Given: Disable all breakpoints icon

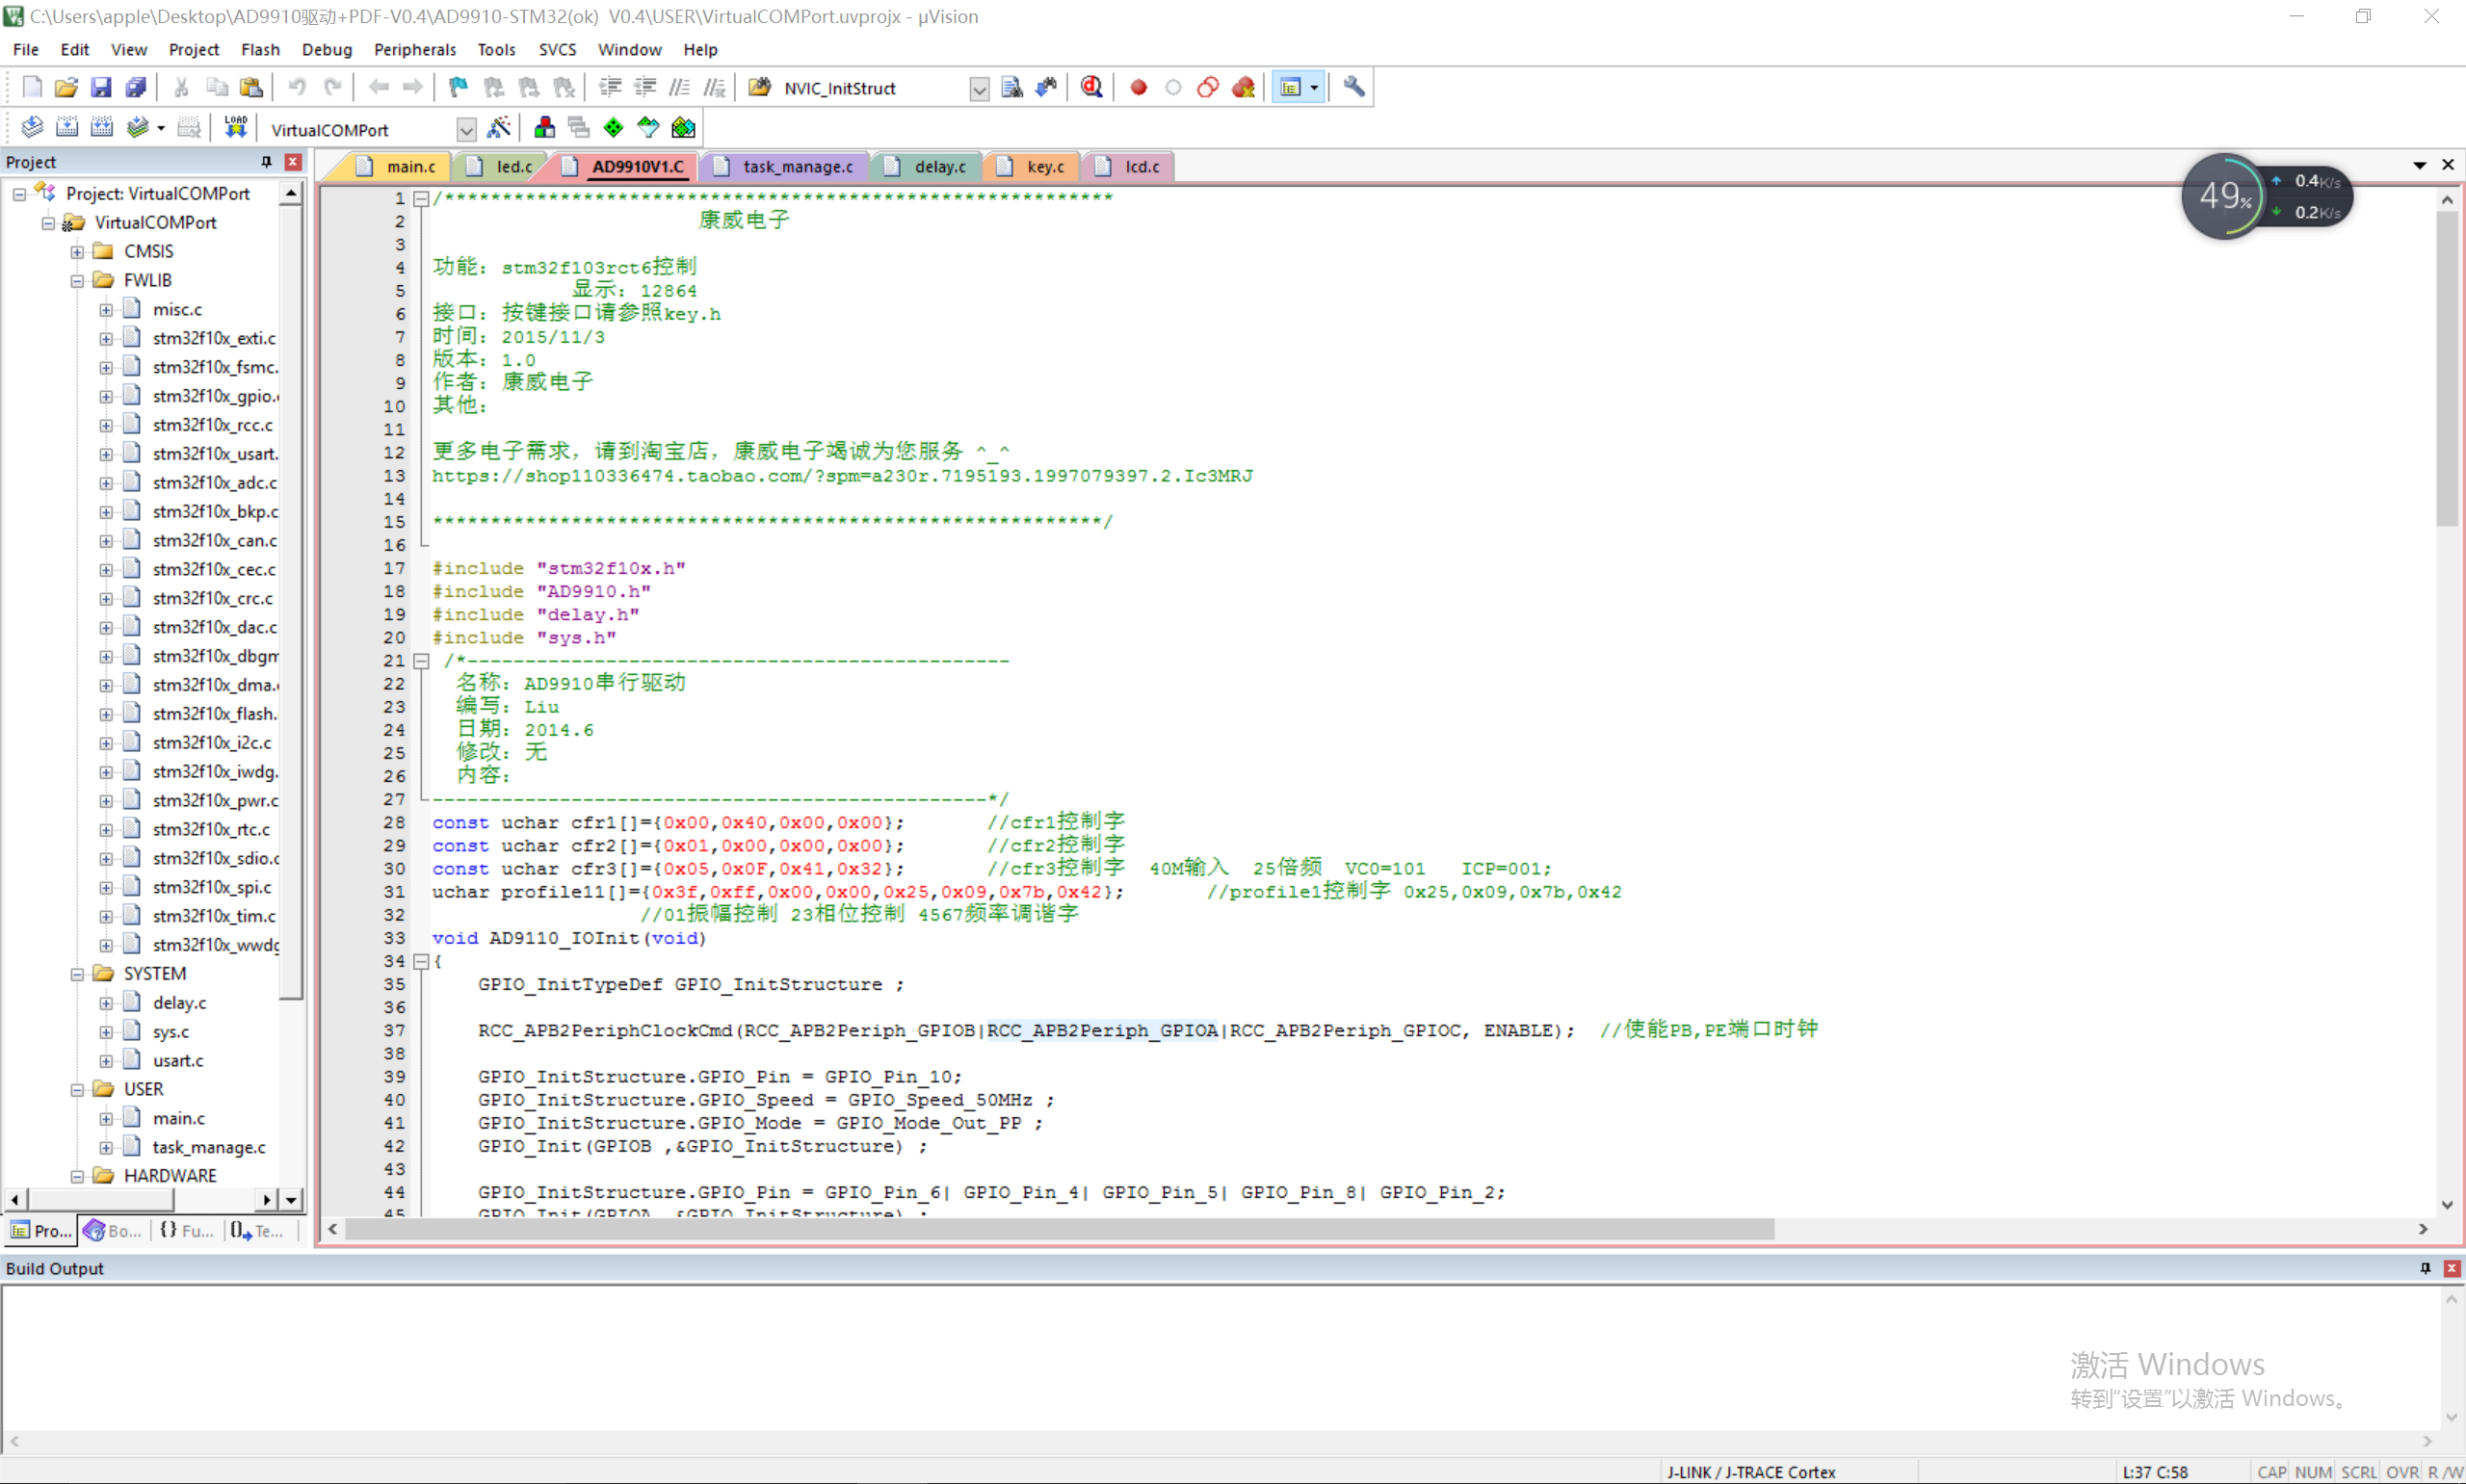Looking at the screenshot, I should pos(1208,88).
